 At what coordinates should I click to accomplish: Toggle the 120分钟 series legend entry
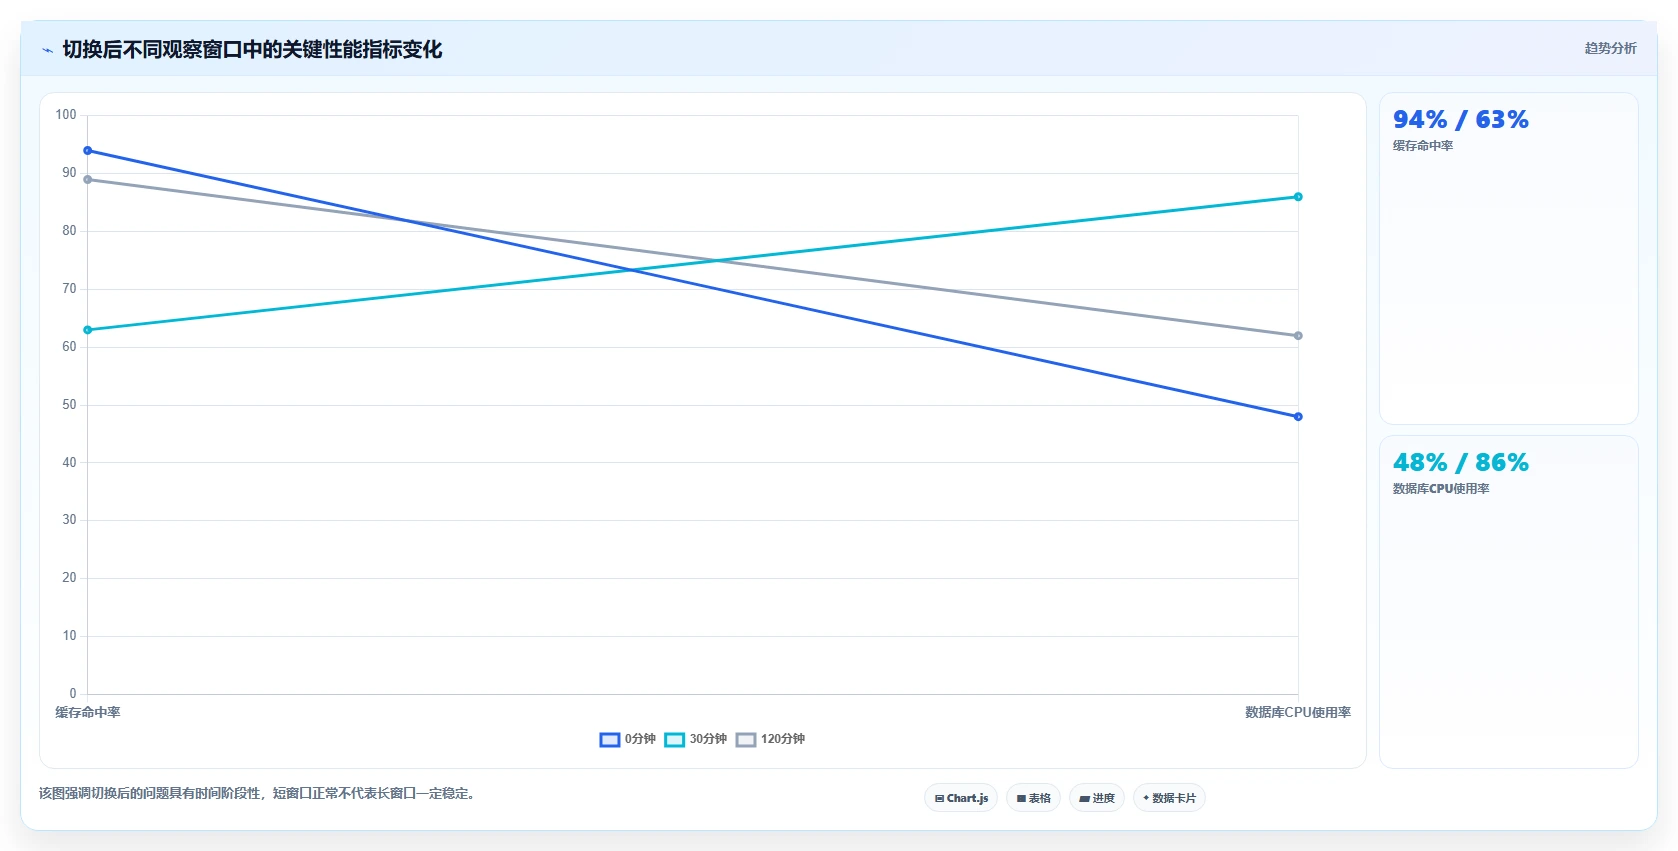point(770,740)
